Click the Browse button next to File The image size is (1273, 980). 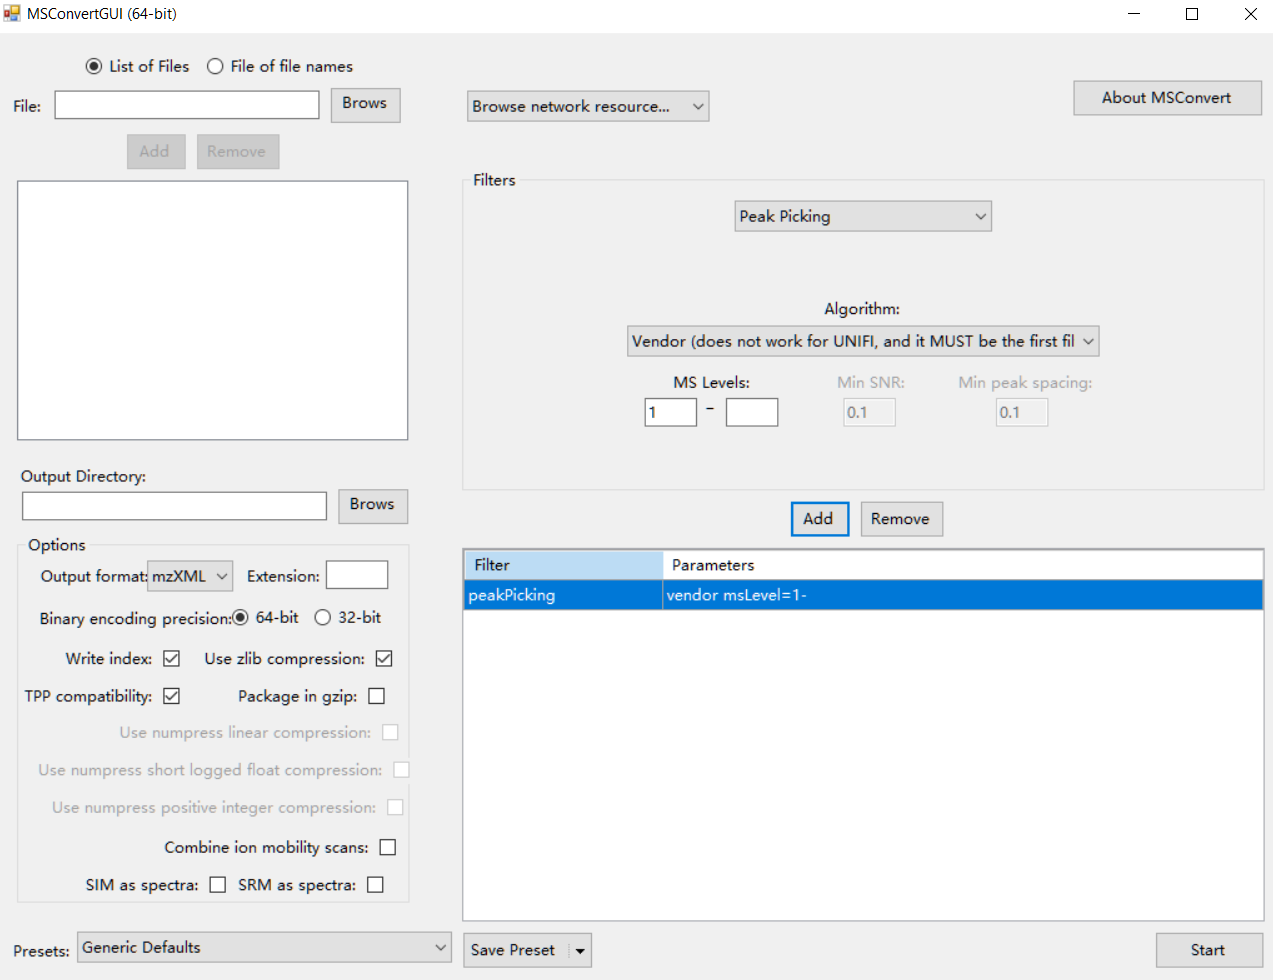(x=365, y=104)
